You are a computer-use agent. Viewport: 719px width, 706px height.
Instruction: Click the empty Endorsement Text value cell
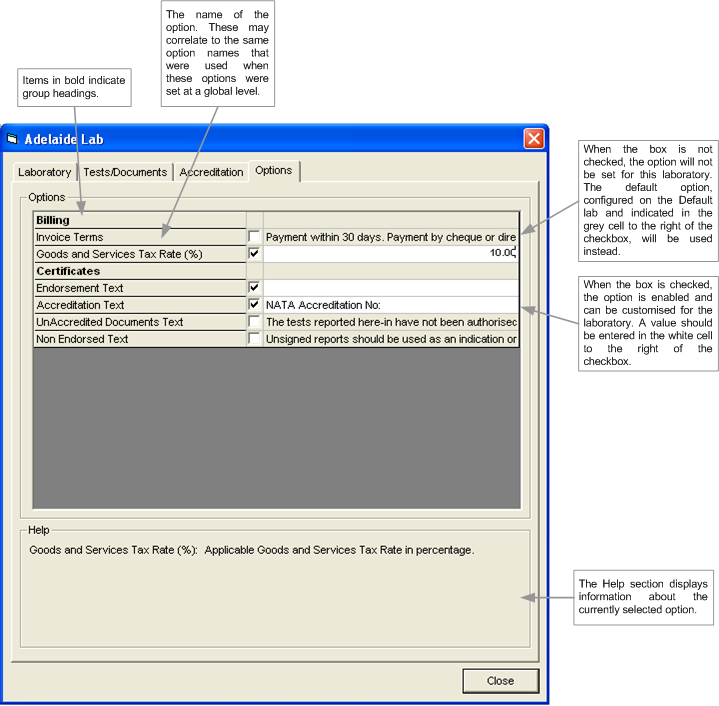(390, 288)
